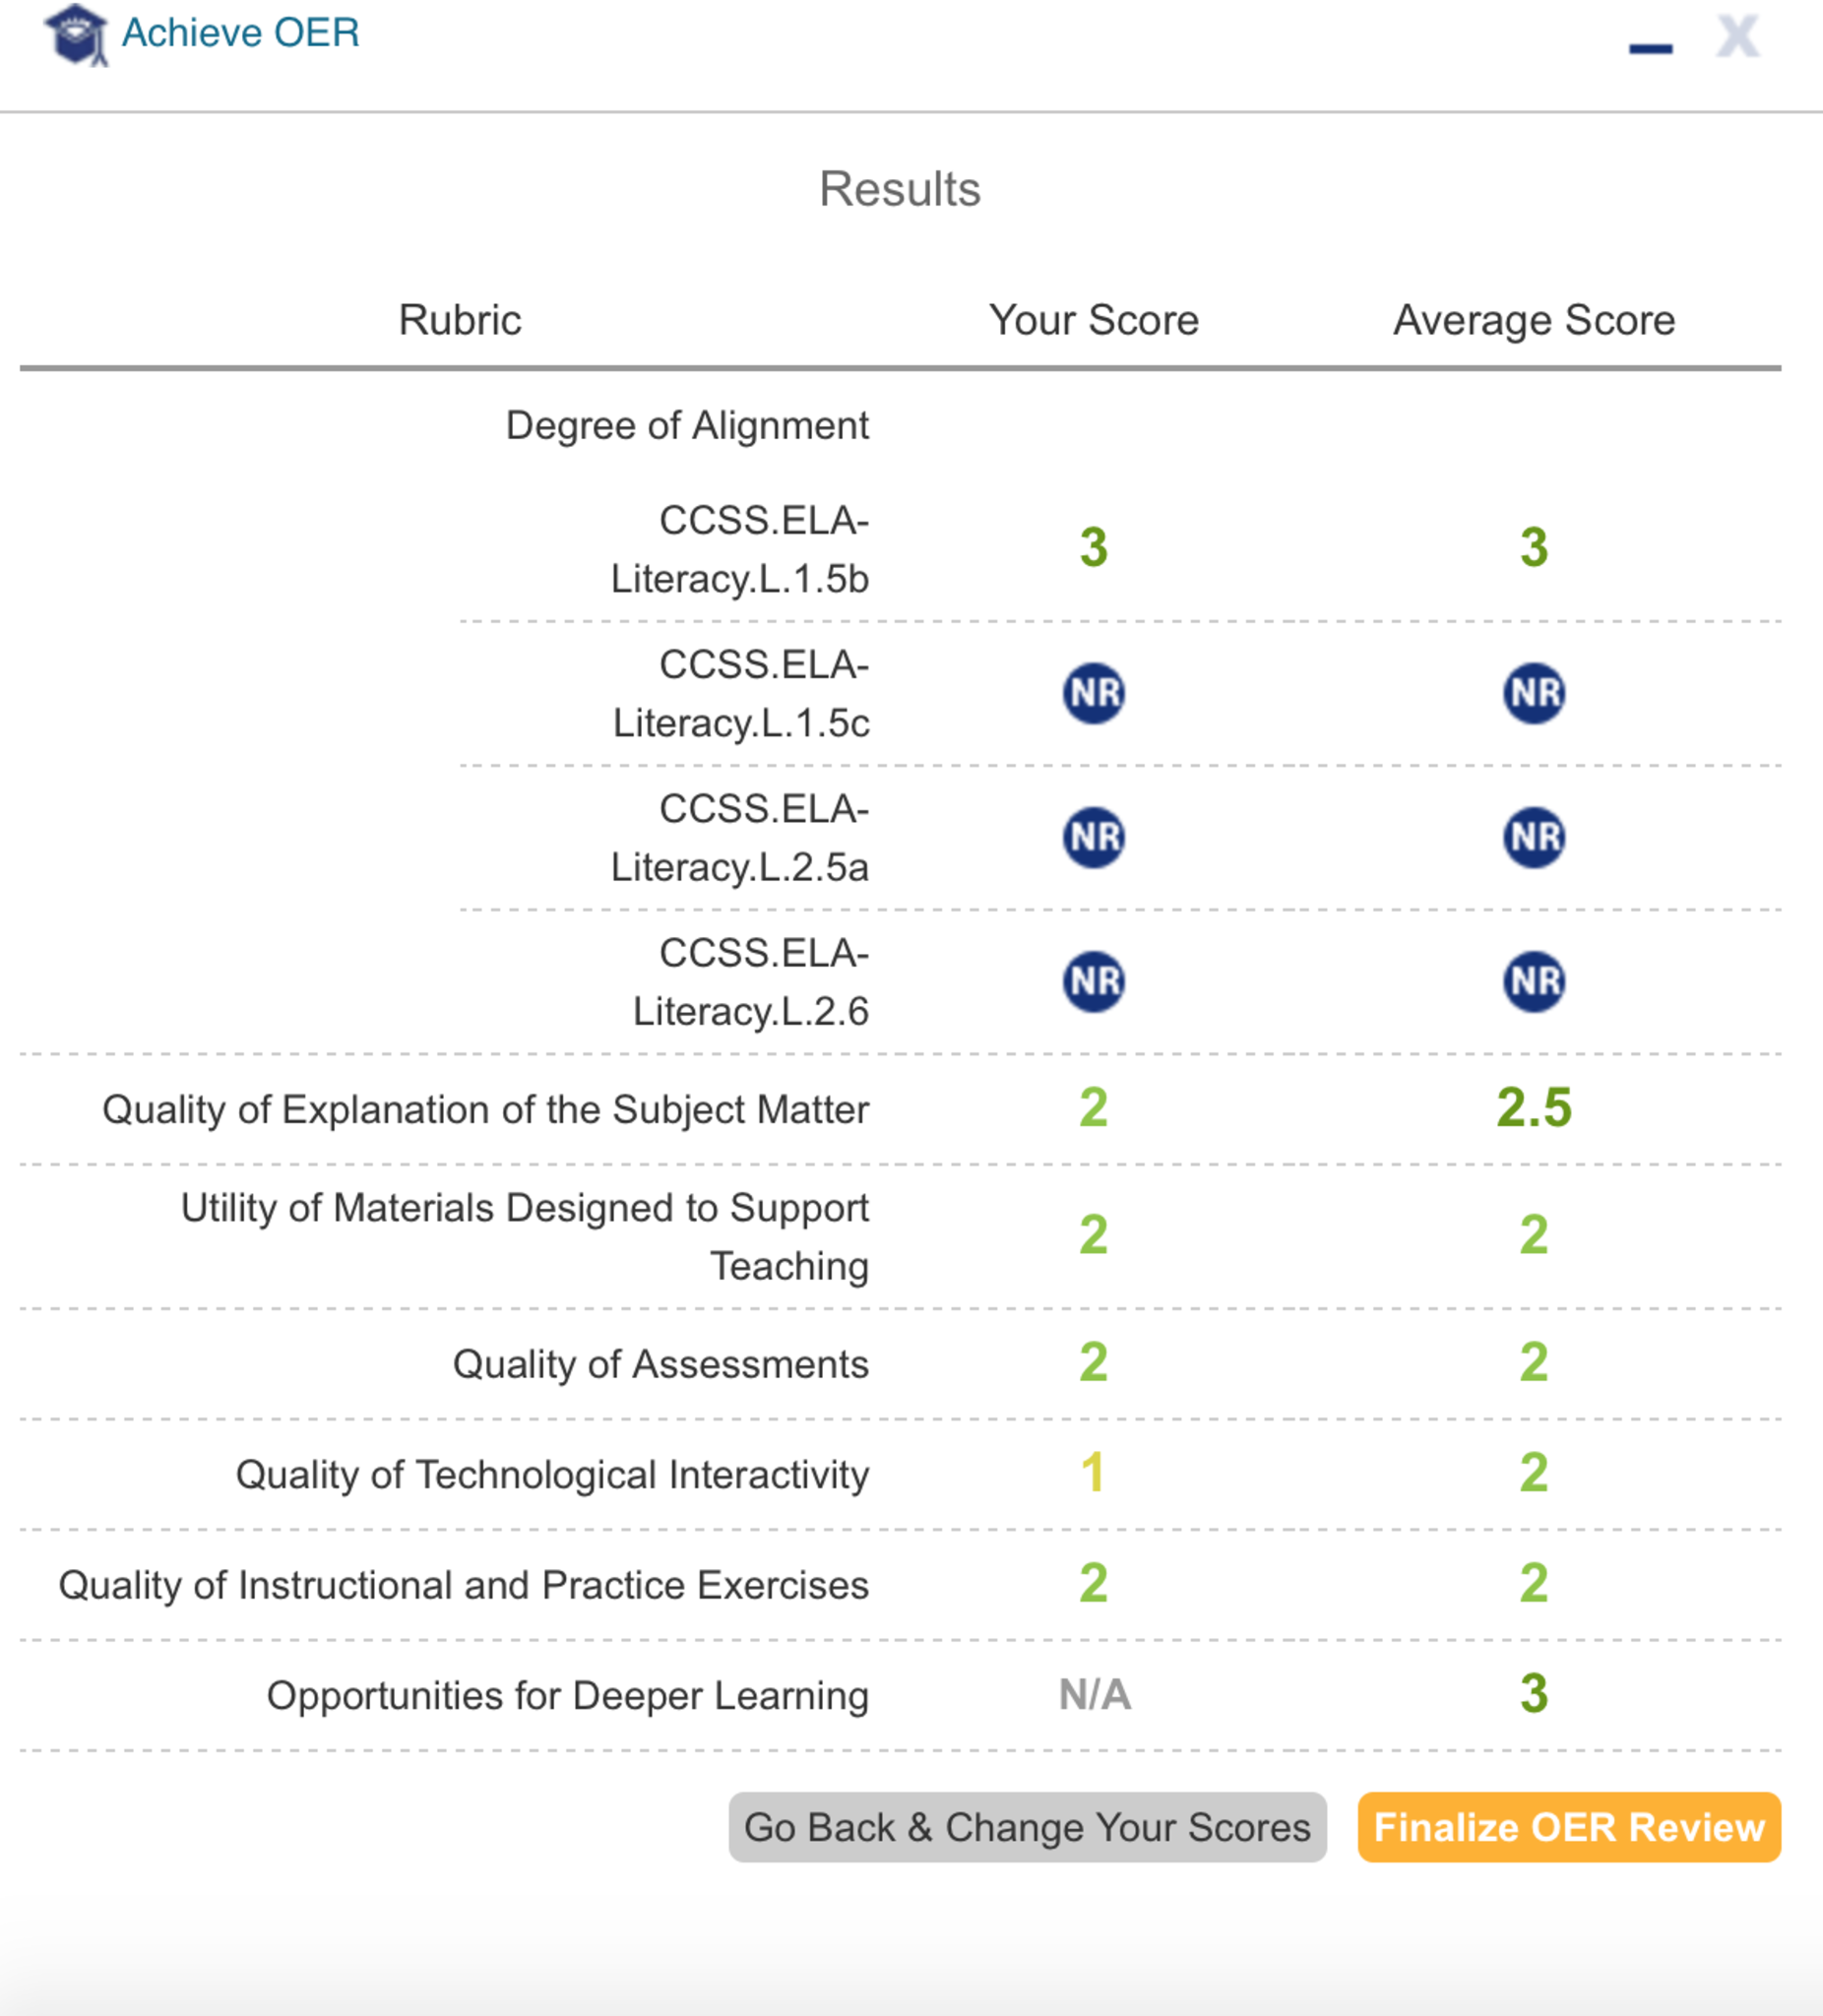The height and width of the screenshot is (2016, 1823).
Task: Click N/A score for Deeper Learning
Action: [x=1095, y=1695]
